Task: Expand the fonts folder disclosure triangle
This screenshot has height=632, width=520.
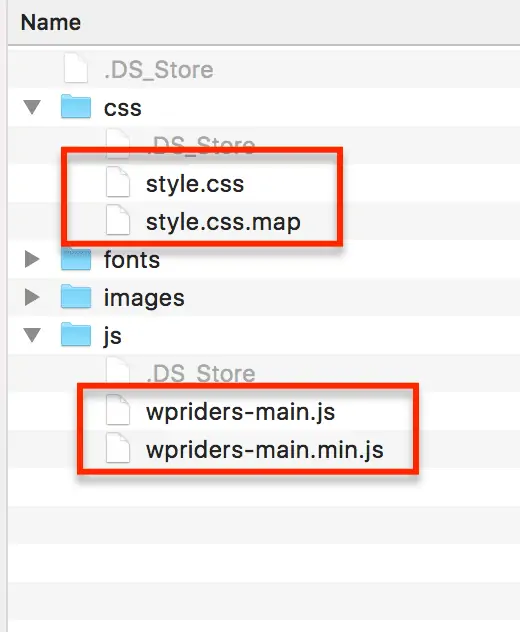Action: pyautogui.click(x=32, y=259)
